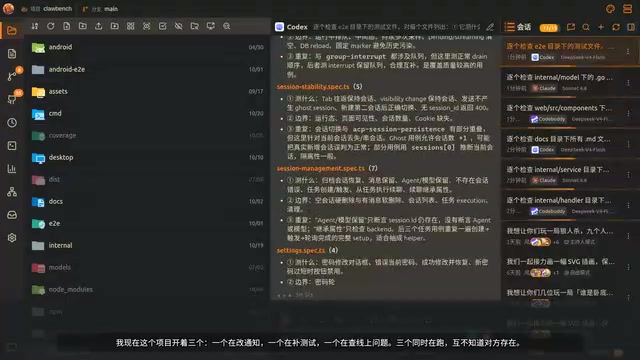Refresh conversations sync icon
The image size is (640, 360).
click(x=616, y=27)
